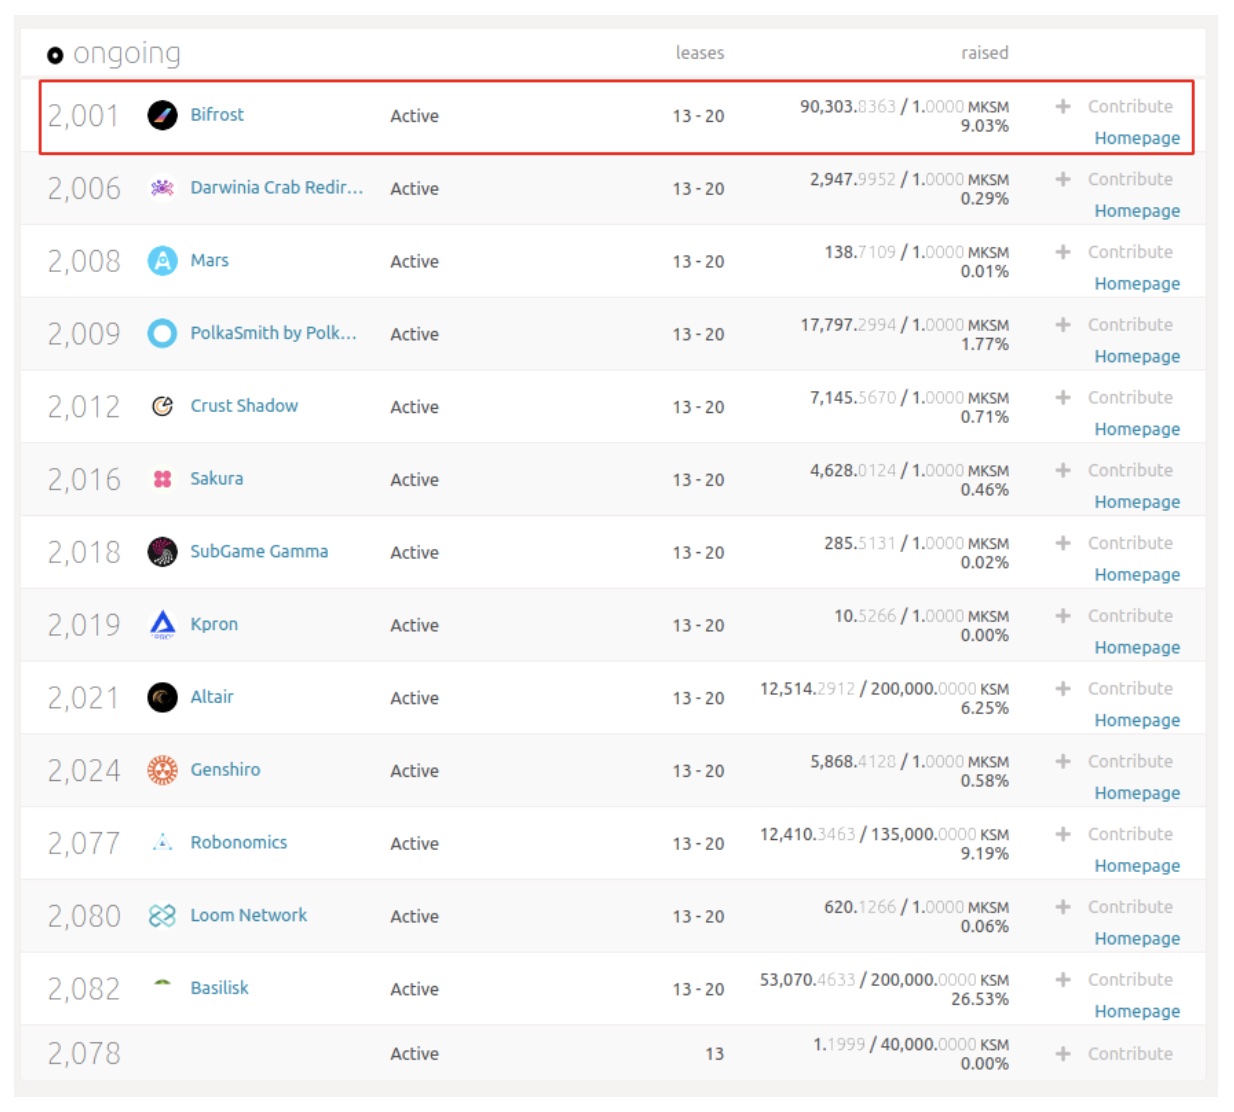Open the SubGame Gamma Homepage link
This screenshot has width=1234, height=1112.
pyautogui.click(x=1137, y=575)
